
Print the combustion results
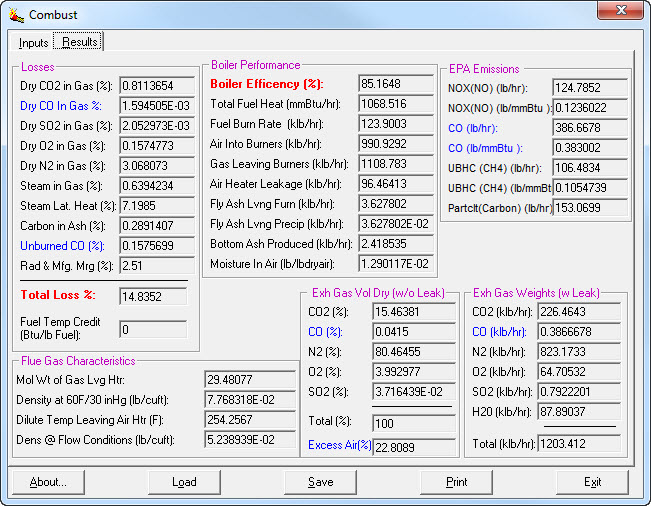pos(456,482)
